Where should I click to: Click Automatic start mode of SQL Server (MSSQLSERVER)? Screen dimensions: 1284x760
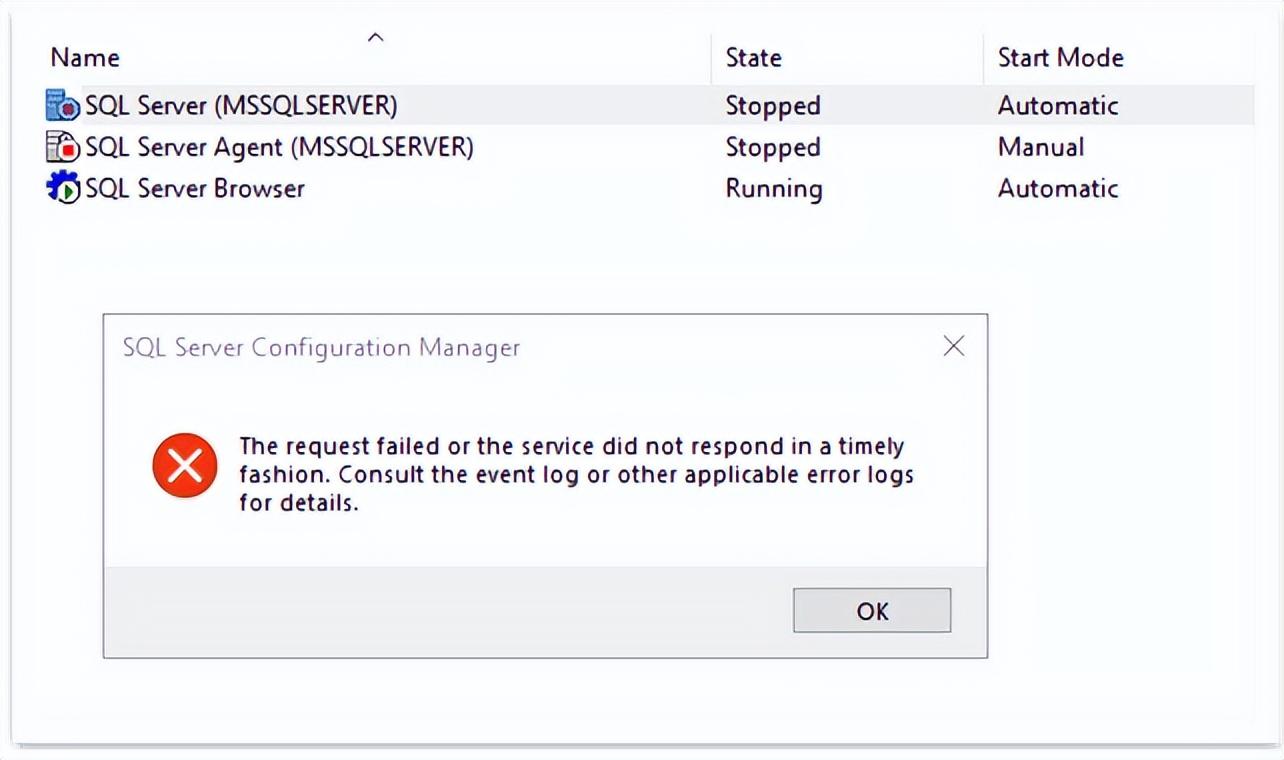[1058, 105]
